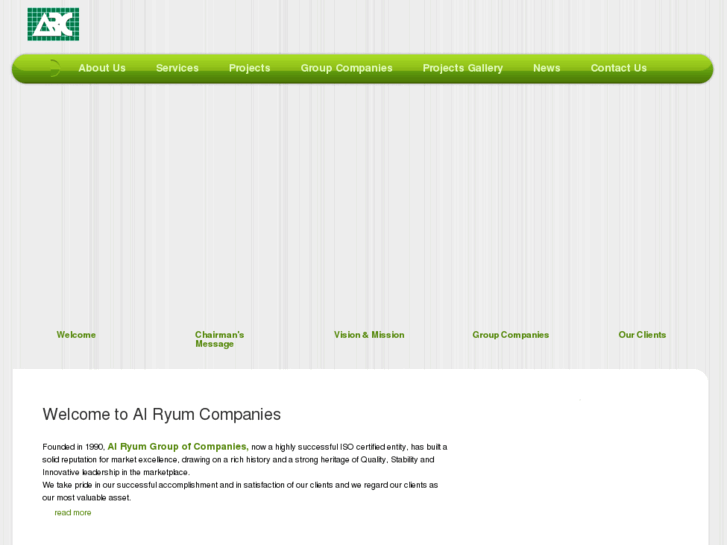
Task: Open the Projects Gallery page
Action: pos(463,68)
